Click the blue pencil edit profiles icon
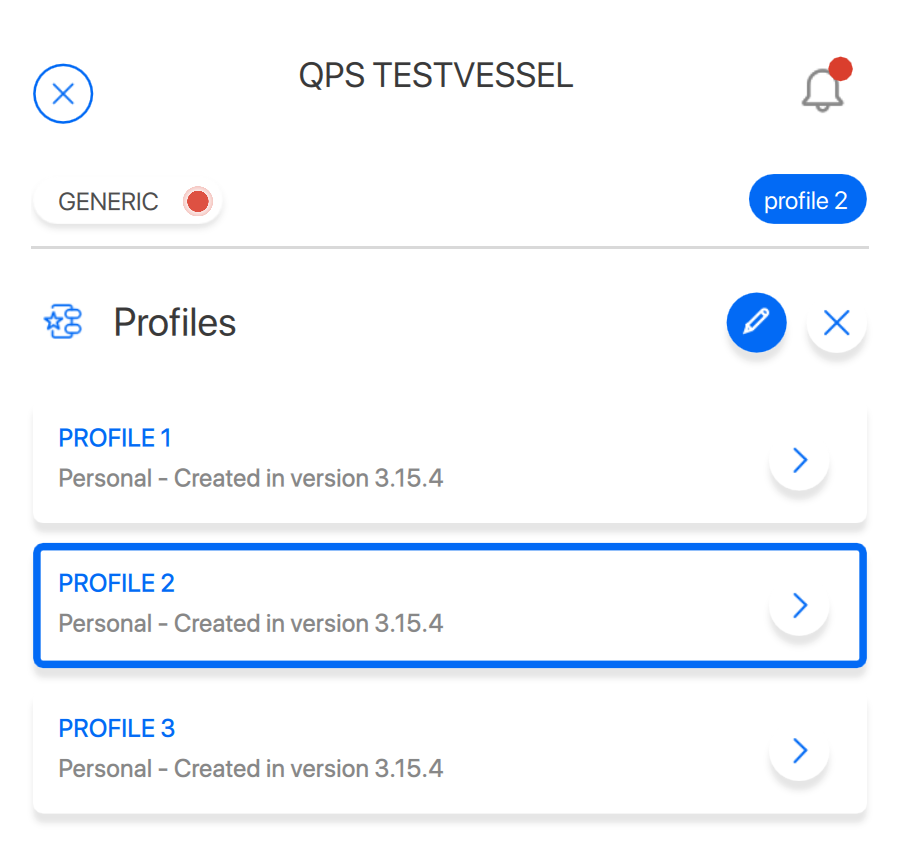This screenshot has width=898, height=850. [x=757, y=322]
